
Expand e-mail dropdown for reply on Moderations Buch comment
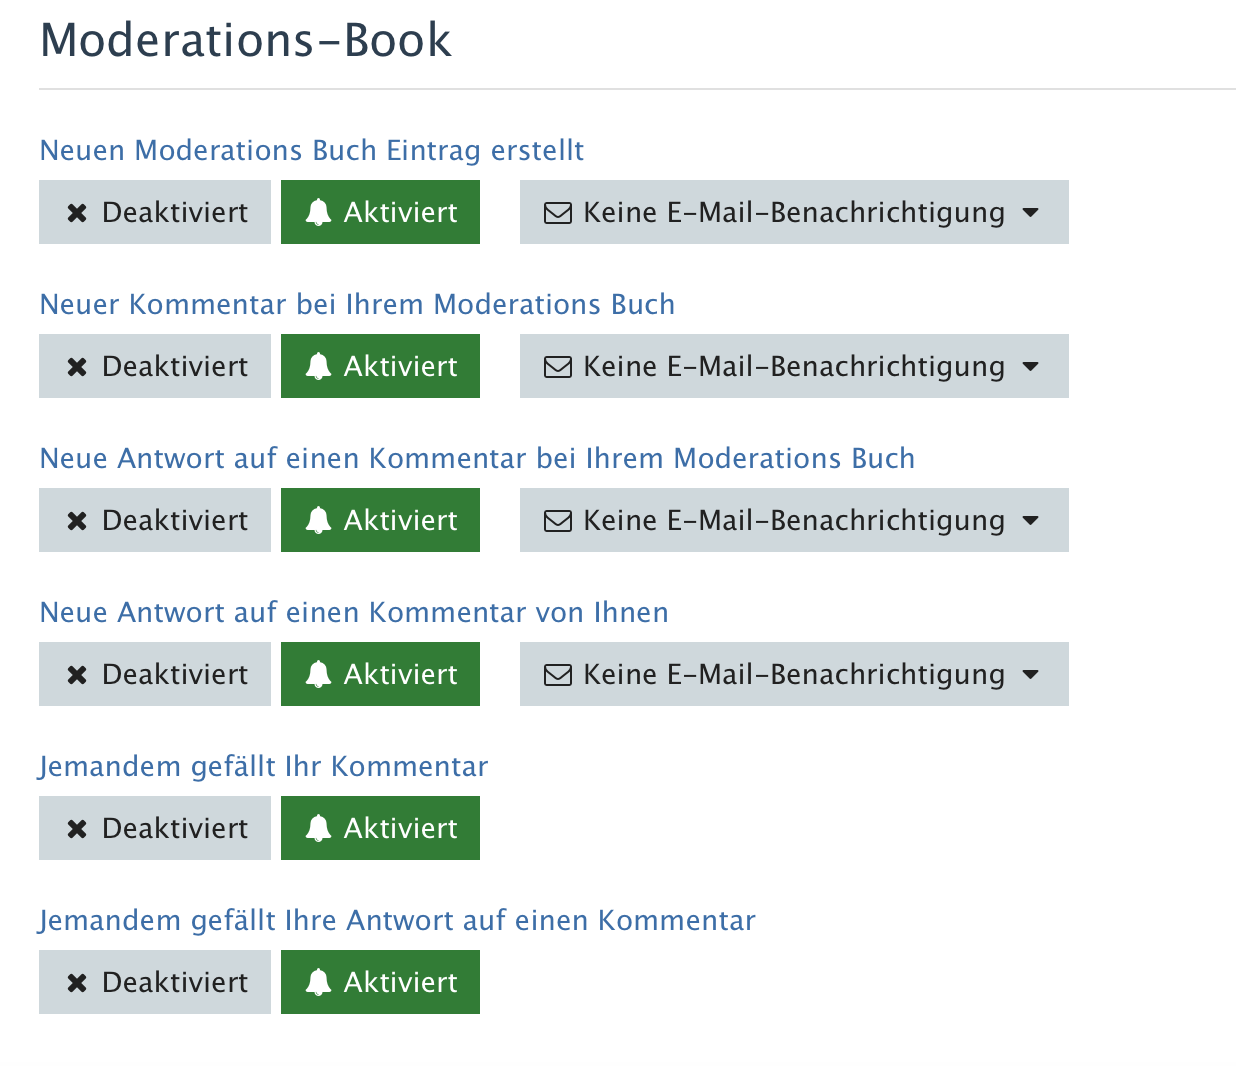[794, 520]
